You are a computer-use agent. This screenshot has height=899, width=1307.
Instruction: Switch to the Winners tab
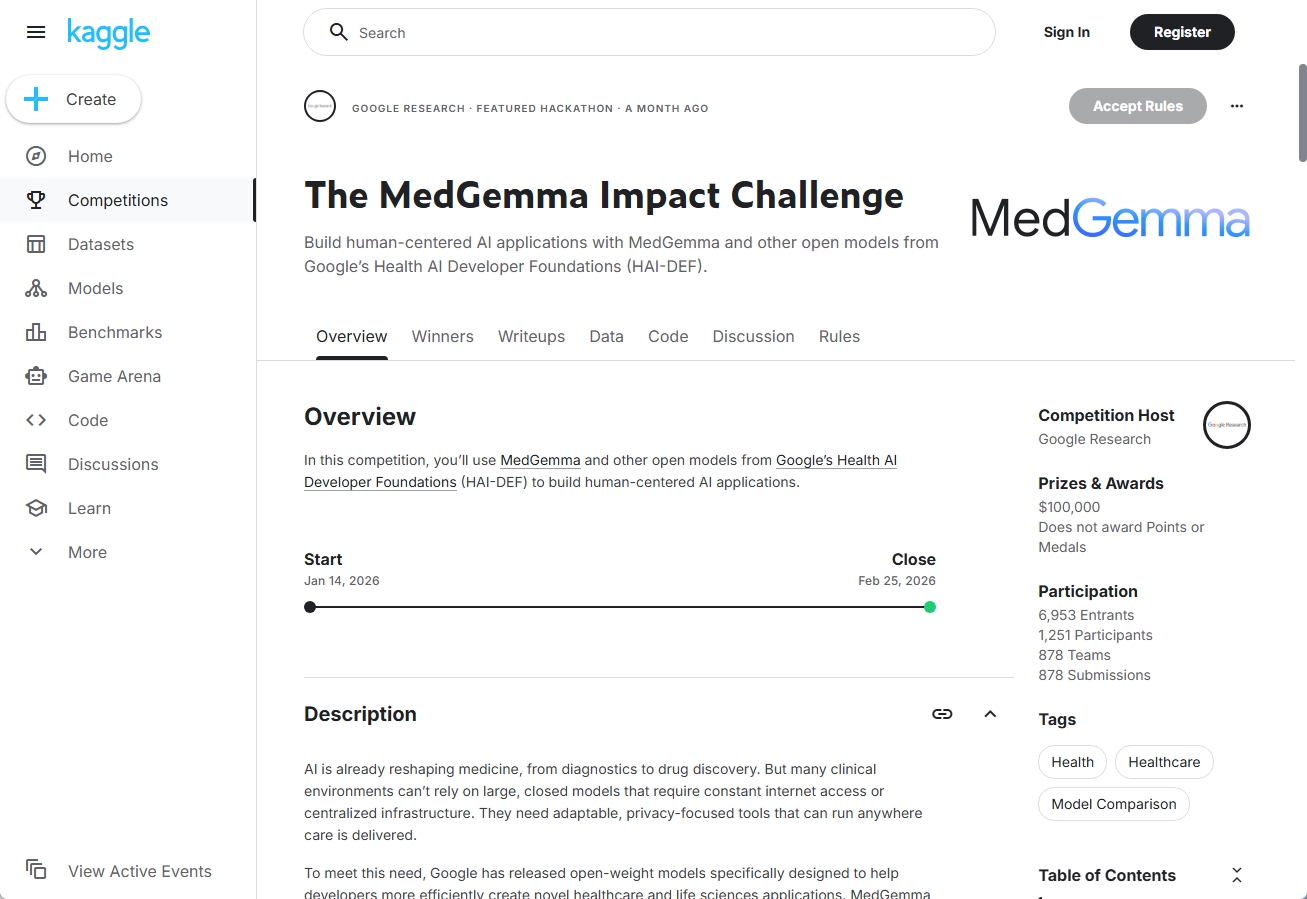click(442, 336)
